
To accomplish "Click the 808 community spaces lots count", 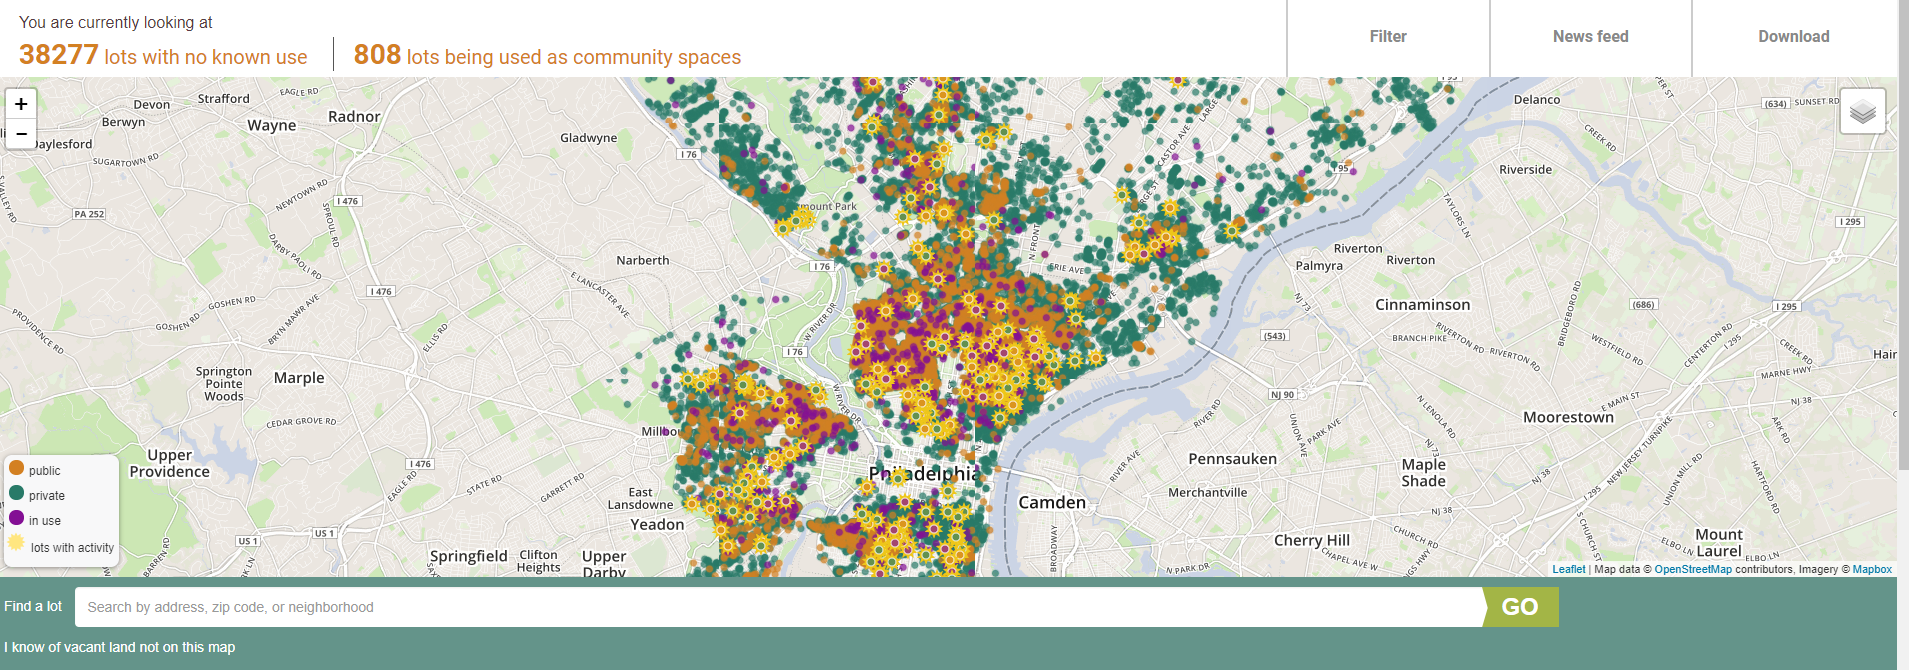I will [x=377, y=55].
